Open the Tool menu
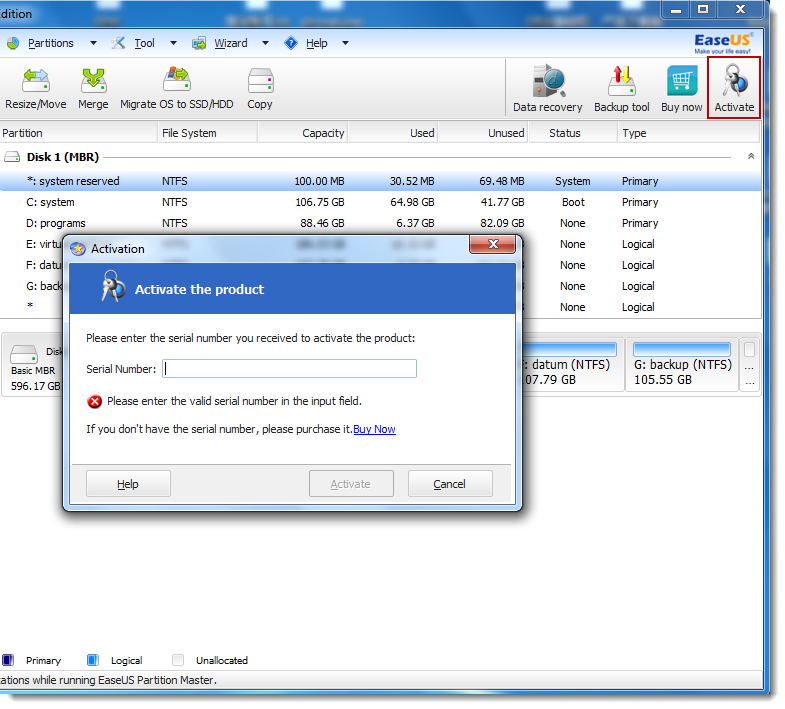785x709 pixels. [144, 43]
